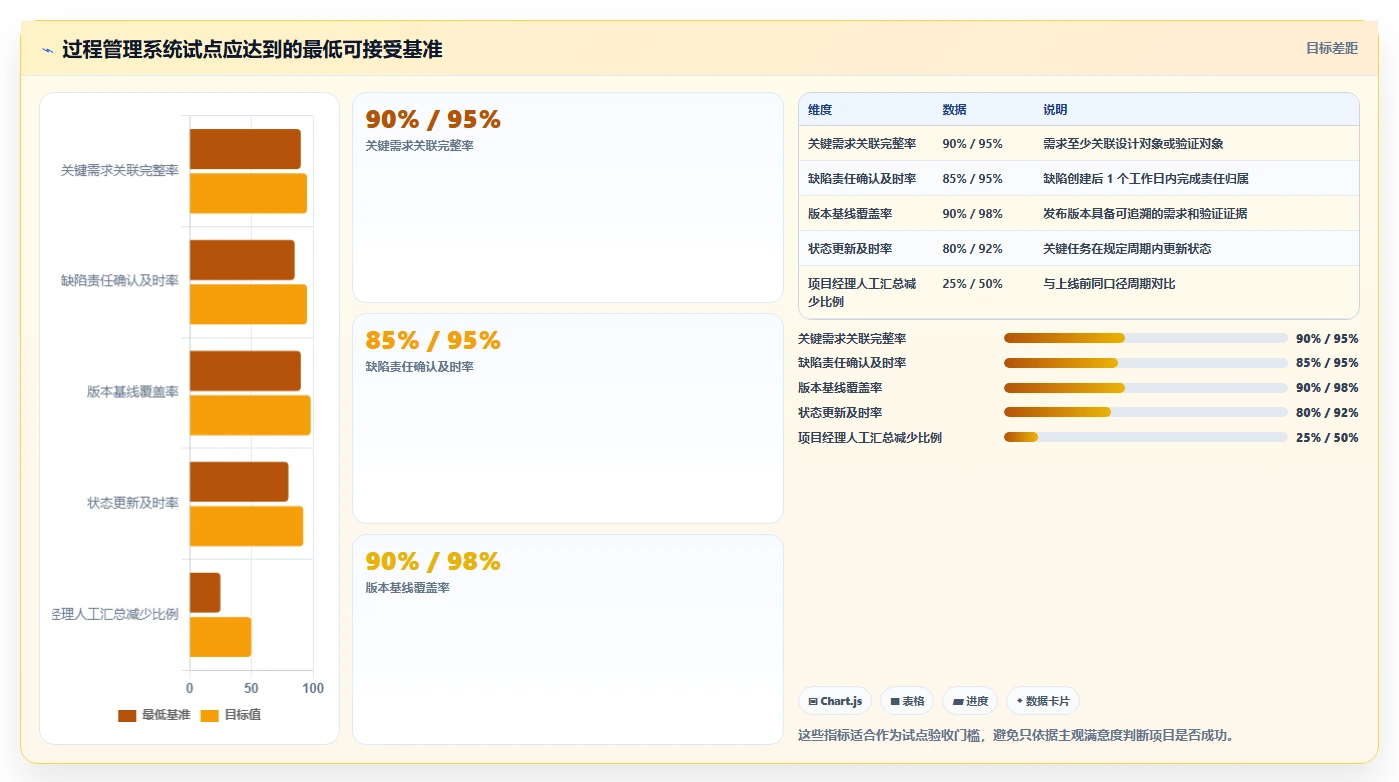The width and height of the screenshot is (1399, 782).
Task: Click the 状态更新及时率 progress bar
Action: point(1145,412)
